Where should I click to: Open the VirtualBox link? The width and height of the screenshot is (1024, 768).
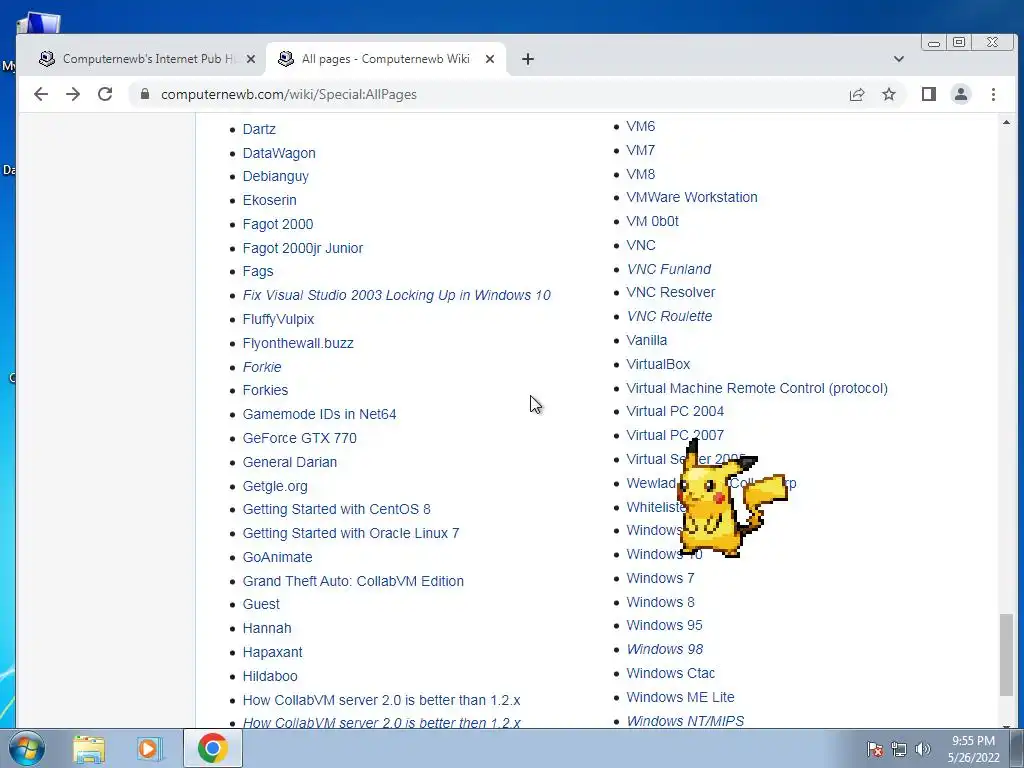coord(658,364)
